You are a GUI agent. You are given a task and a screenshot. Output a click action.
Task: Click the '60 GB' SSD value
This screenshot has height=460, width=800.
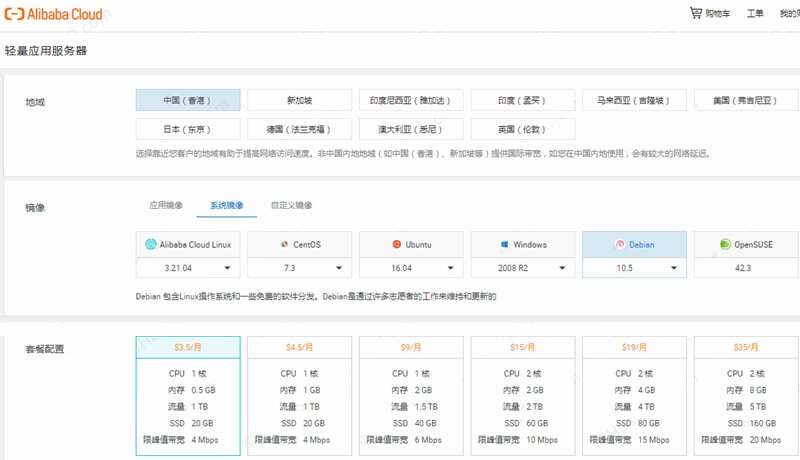coord(537,423)
